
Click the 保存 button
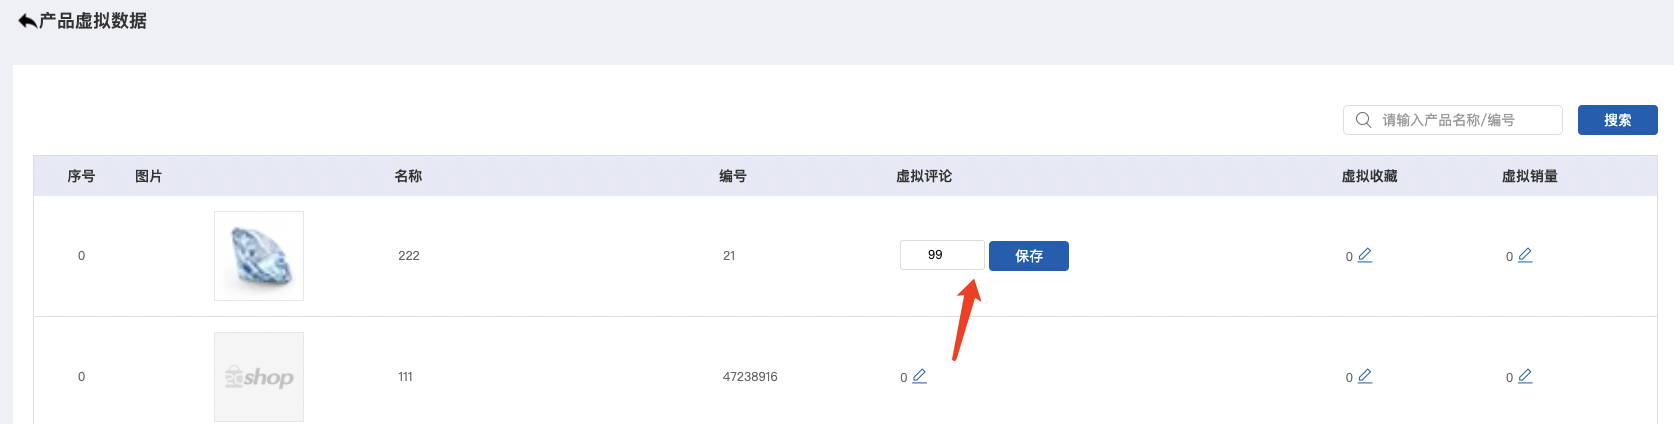point(1029,256)
